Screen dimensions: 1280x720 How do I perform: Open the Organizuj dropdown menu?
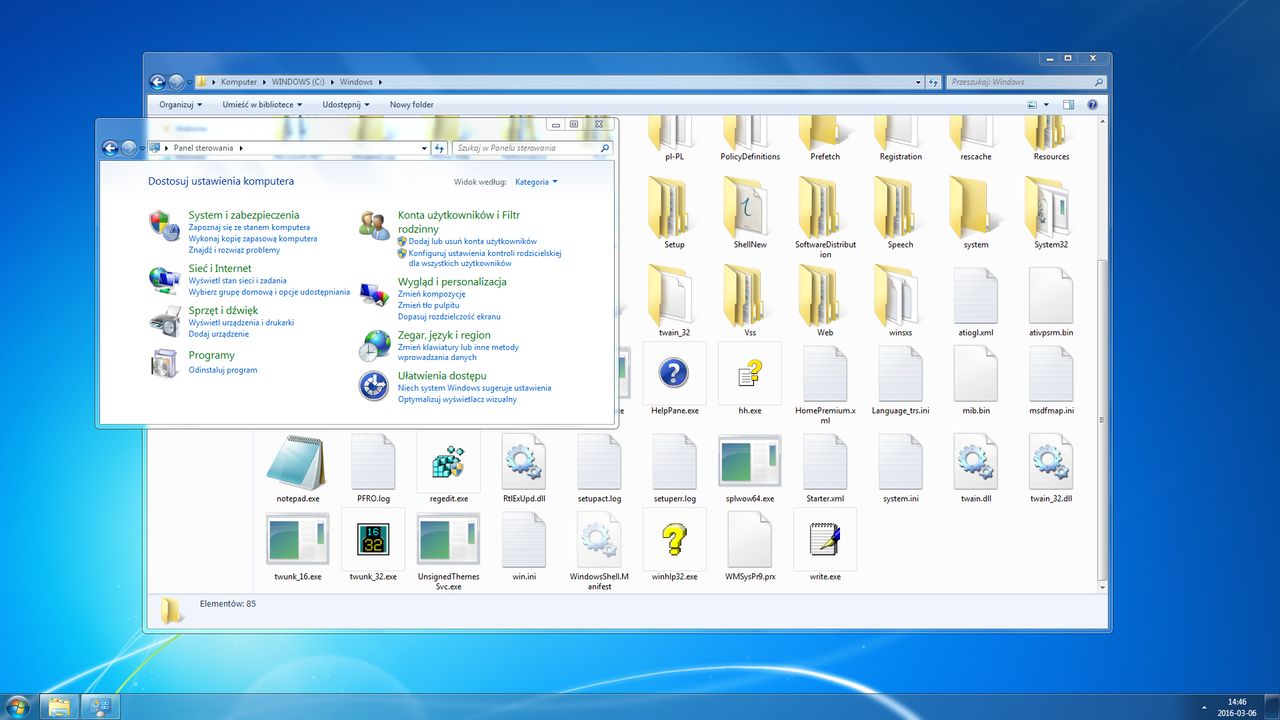(180, 104)
